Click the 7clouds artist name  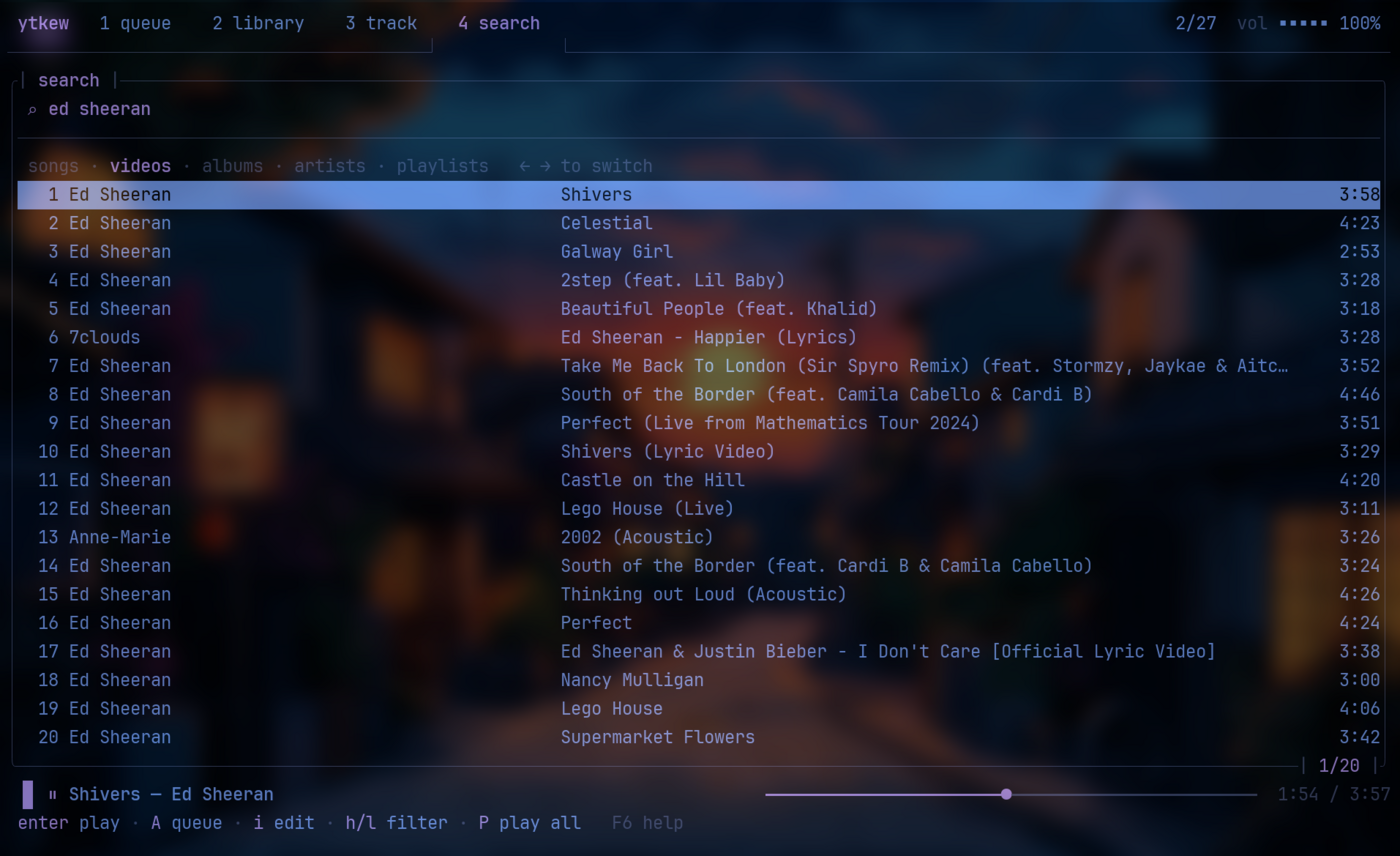tap(105, 337)
